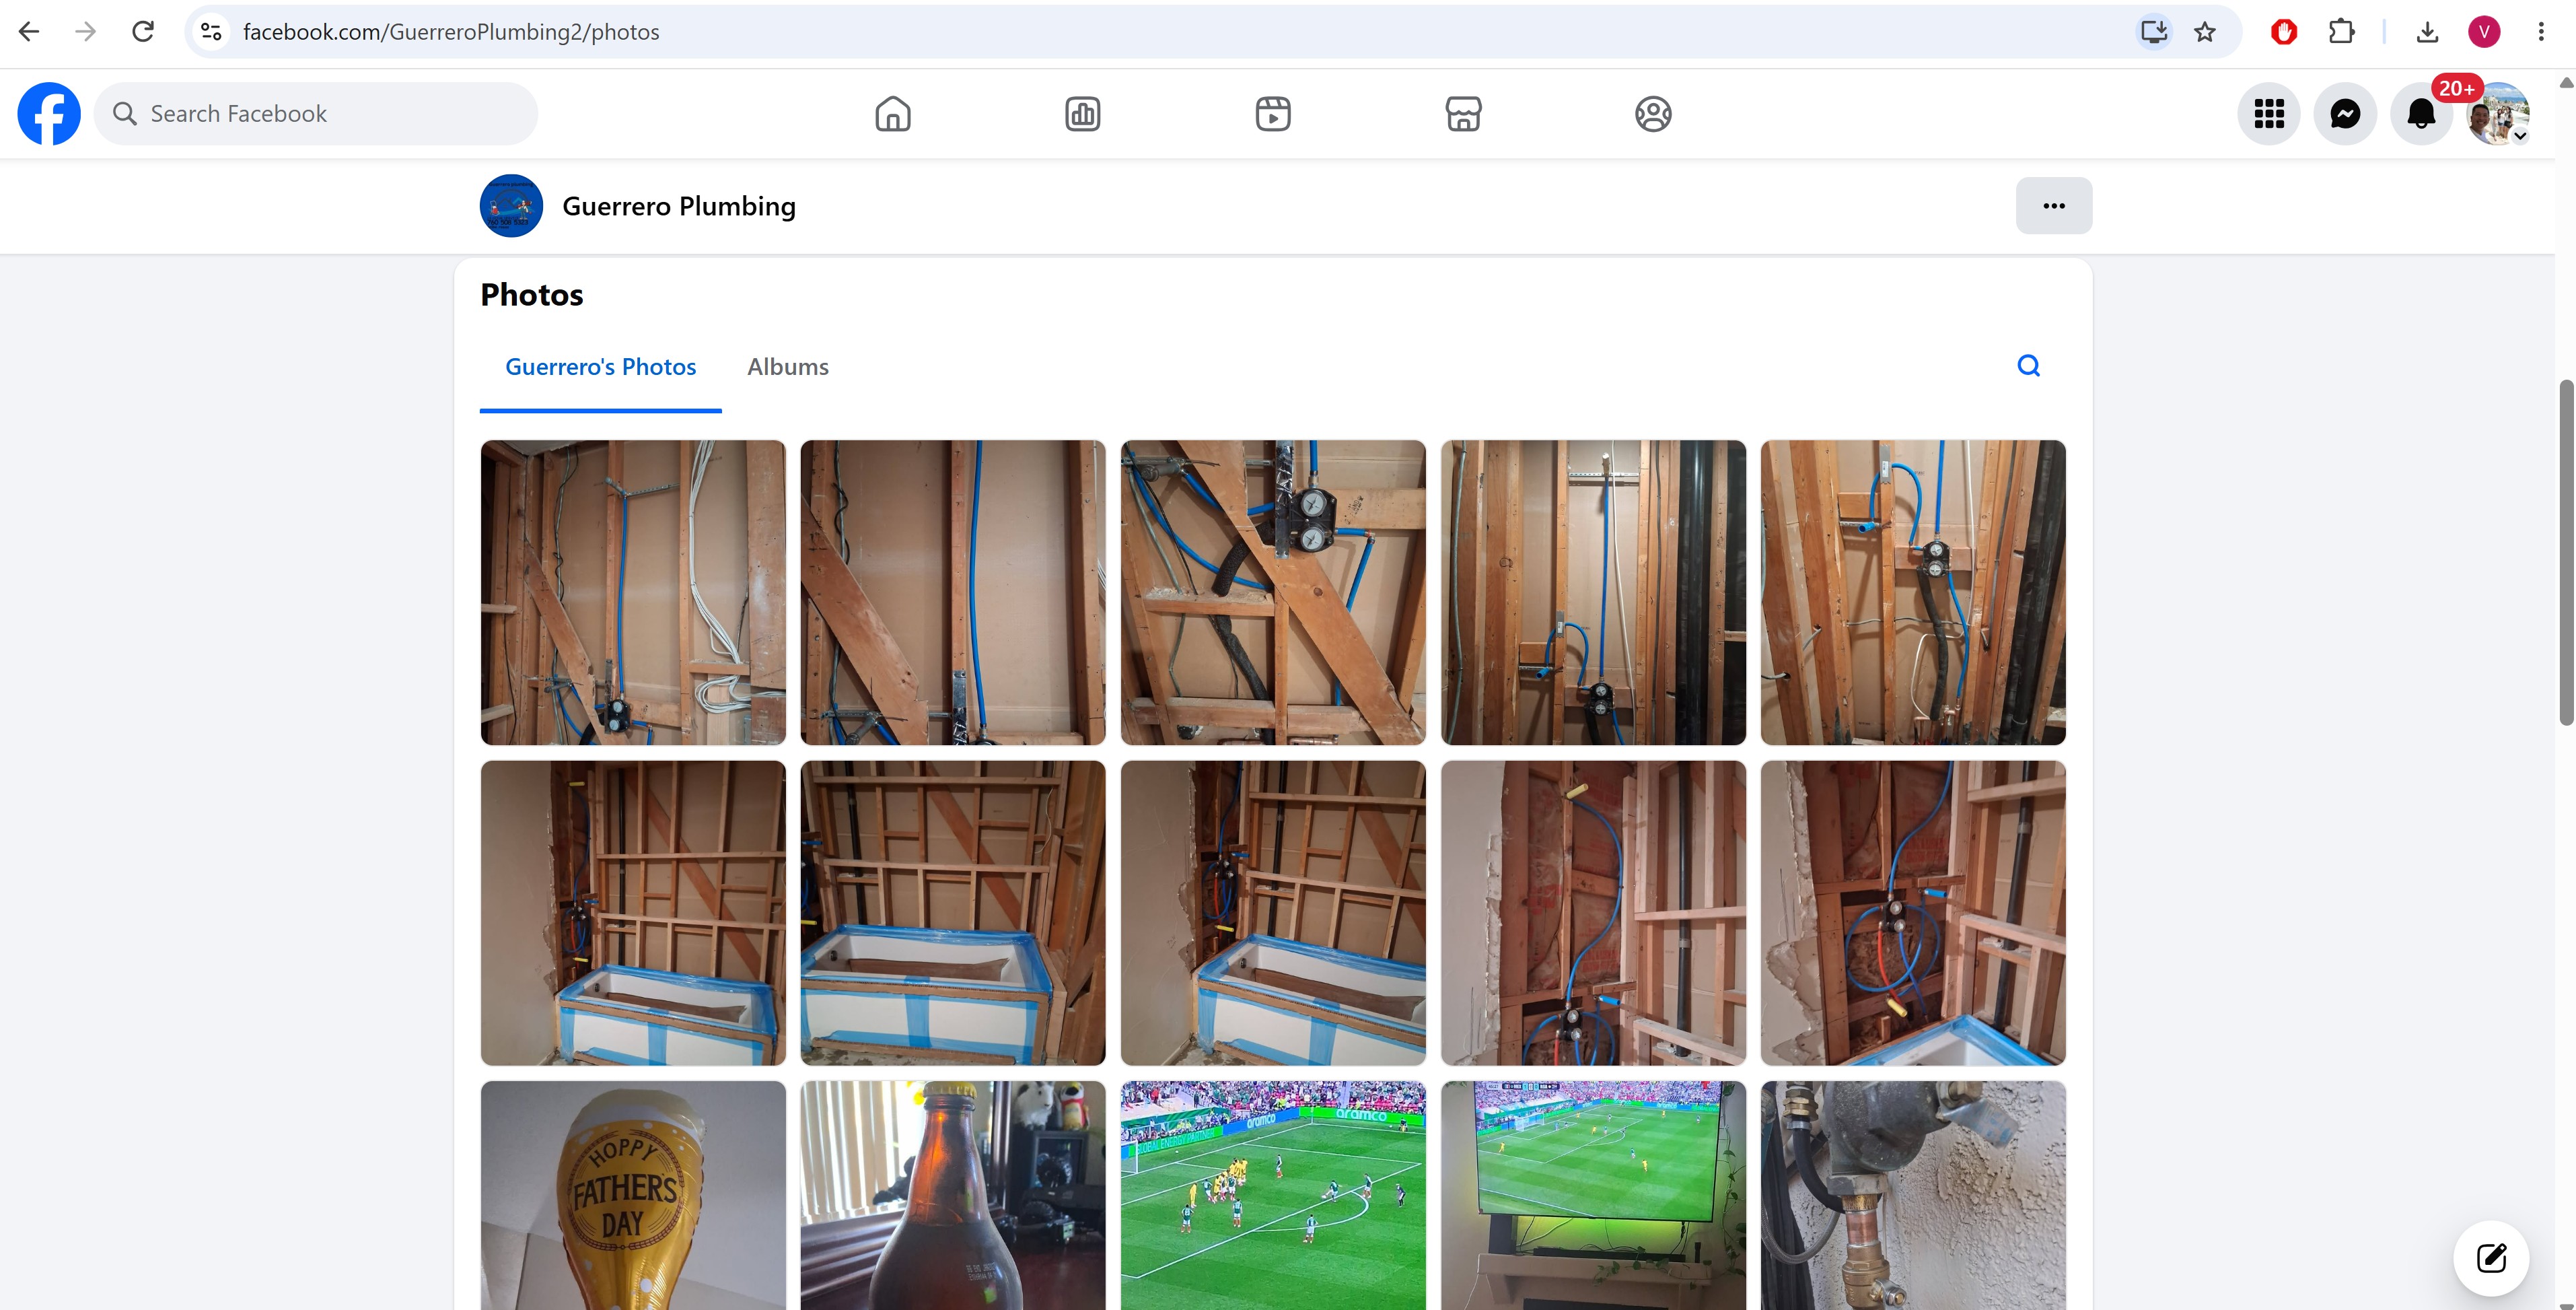The image size is (2576, 1310).
Task: Click the browser forward arrow
Action: [86, 32]
